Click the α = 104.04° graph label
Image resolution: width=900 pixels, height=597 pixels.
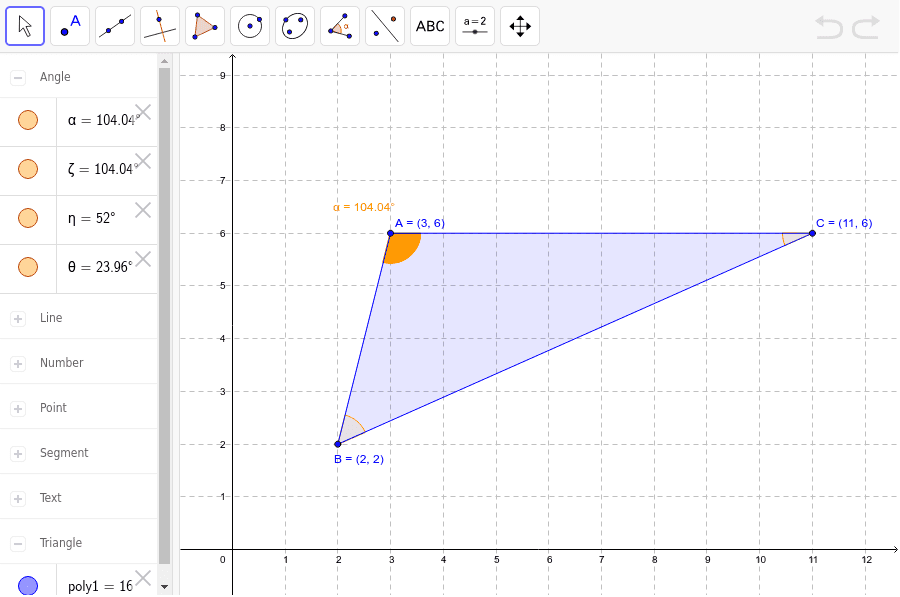[364, 207]
